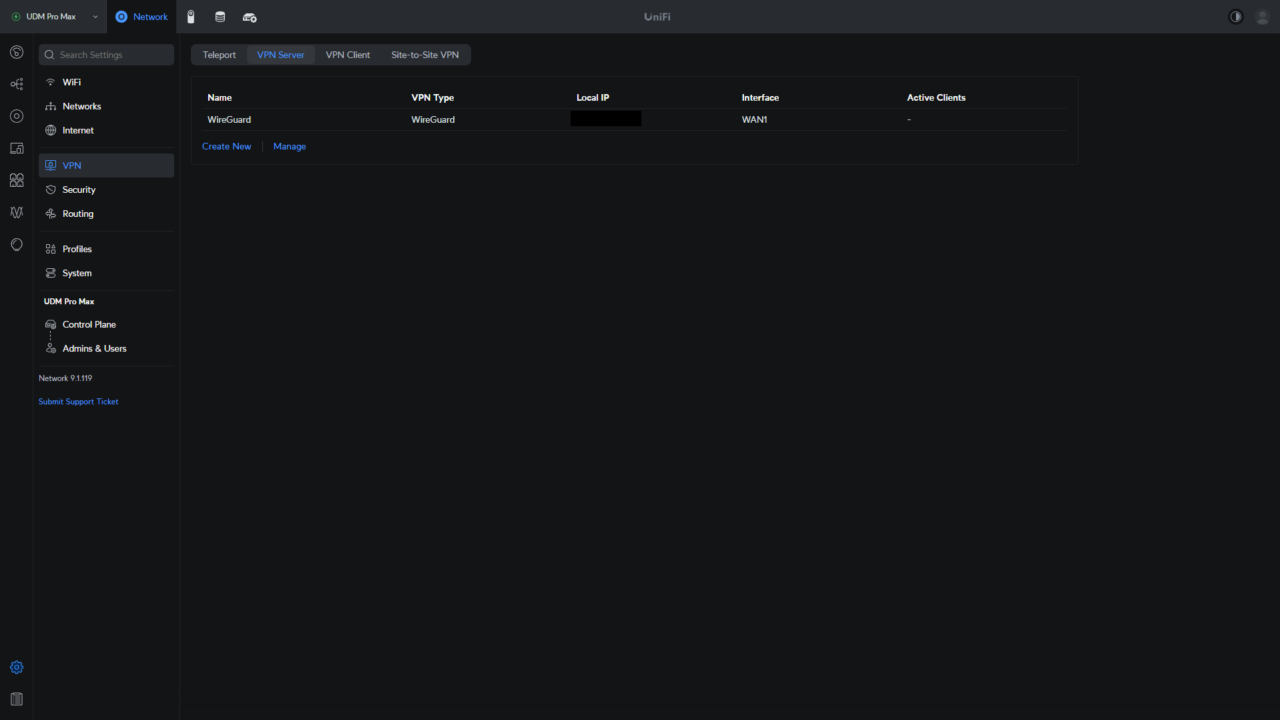Open Security settings in the sidebar
Viewport: 1280px width, 720px height.
point(106,189)
